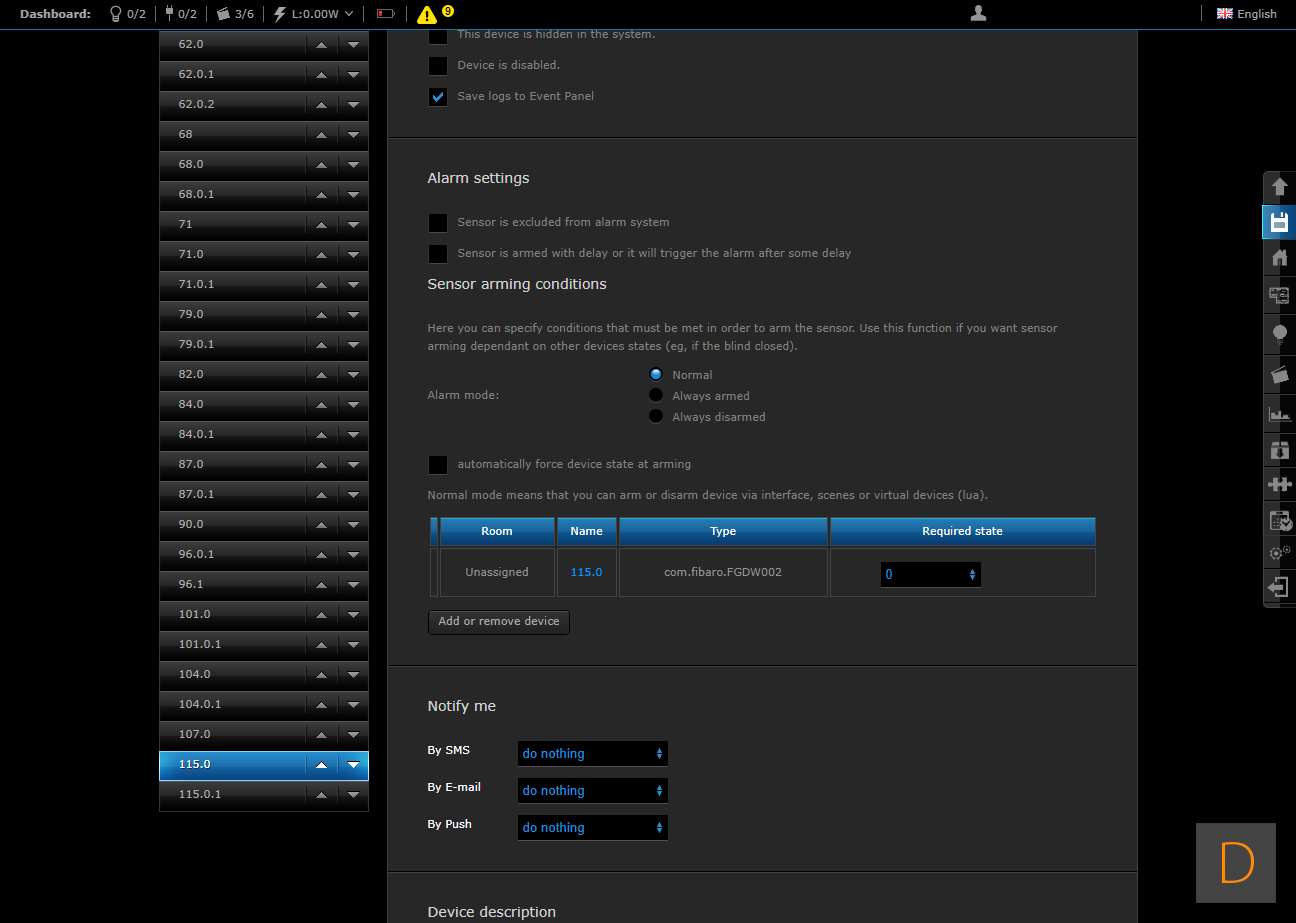Open the By Push notification dropdown
The image size is (1296, 923).
click(x=592, y=827)
